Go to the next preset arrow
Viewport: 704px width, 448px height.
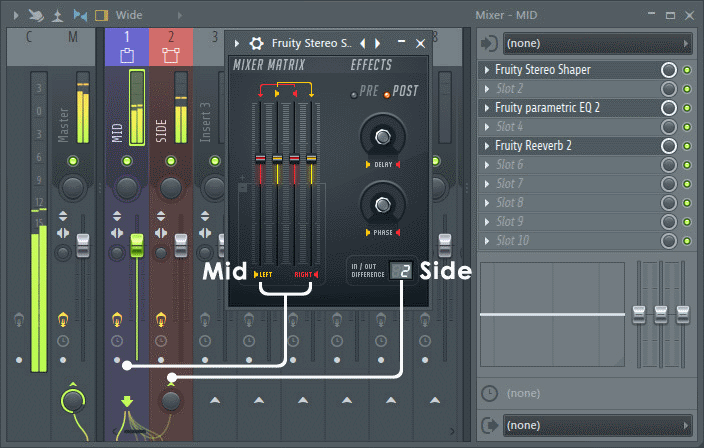[x=377, y=43]
